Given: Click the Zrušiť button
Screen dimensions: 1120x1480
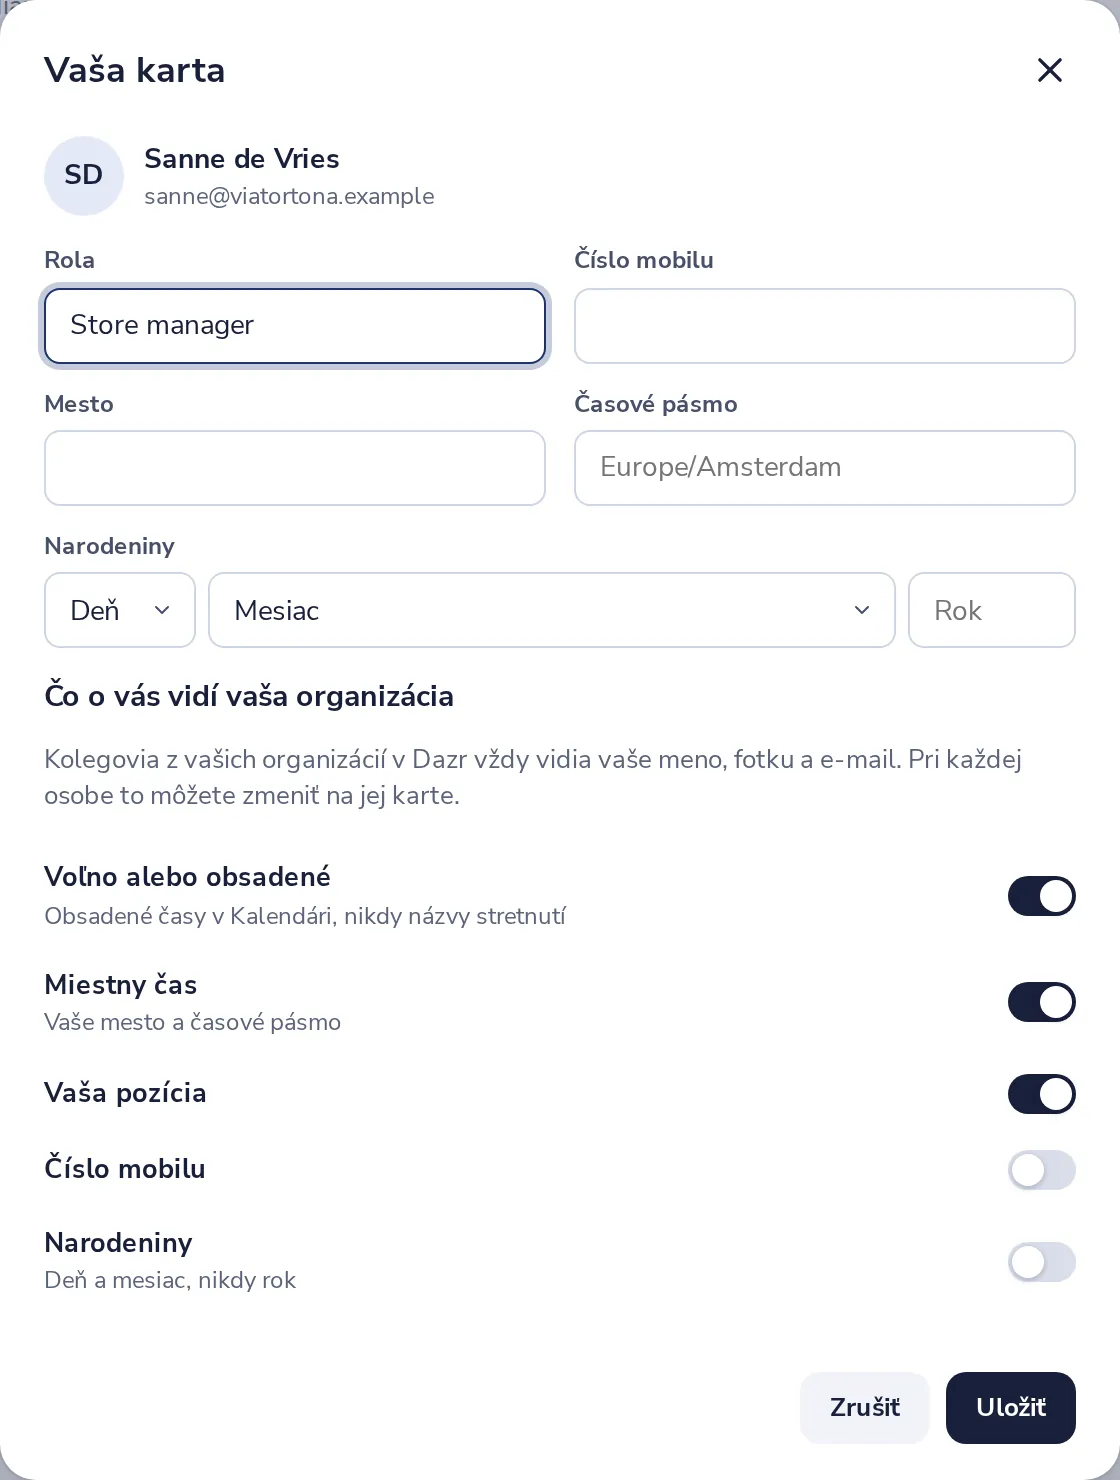Looking at the screenshot, I should pos(865,1408).
